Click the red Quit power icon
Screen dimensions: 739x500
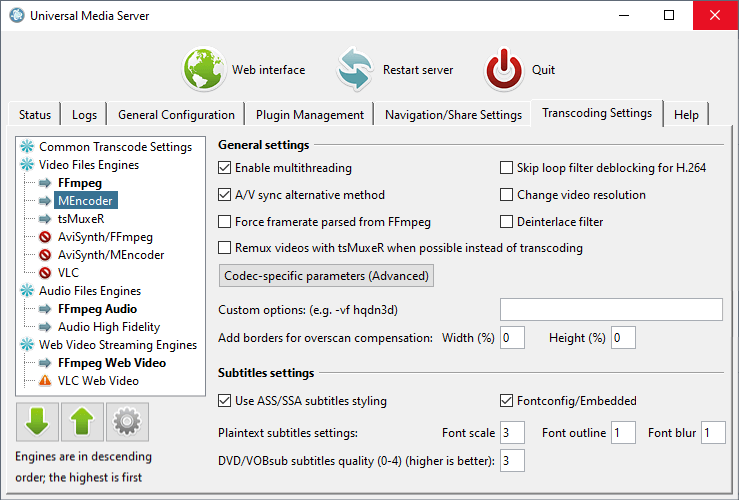pos(504,69)
